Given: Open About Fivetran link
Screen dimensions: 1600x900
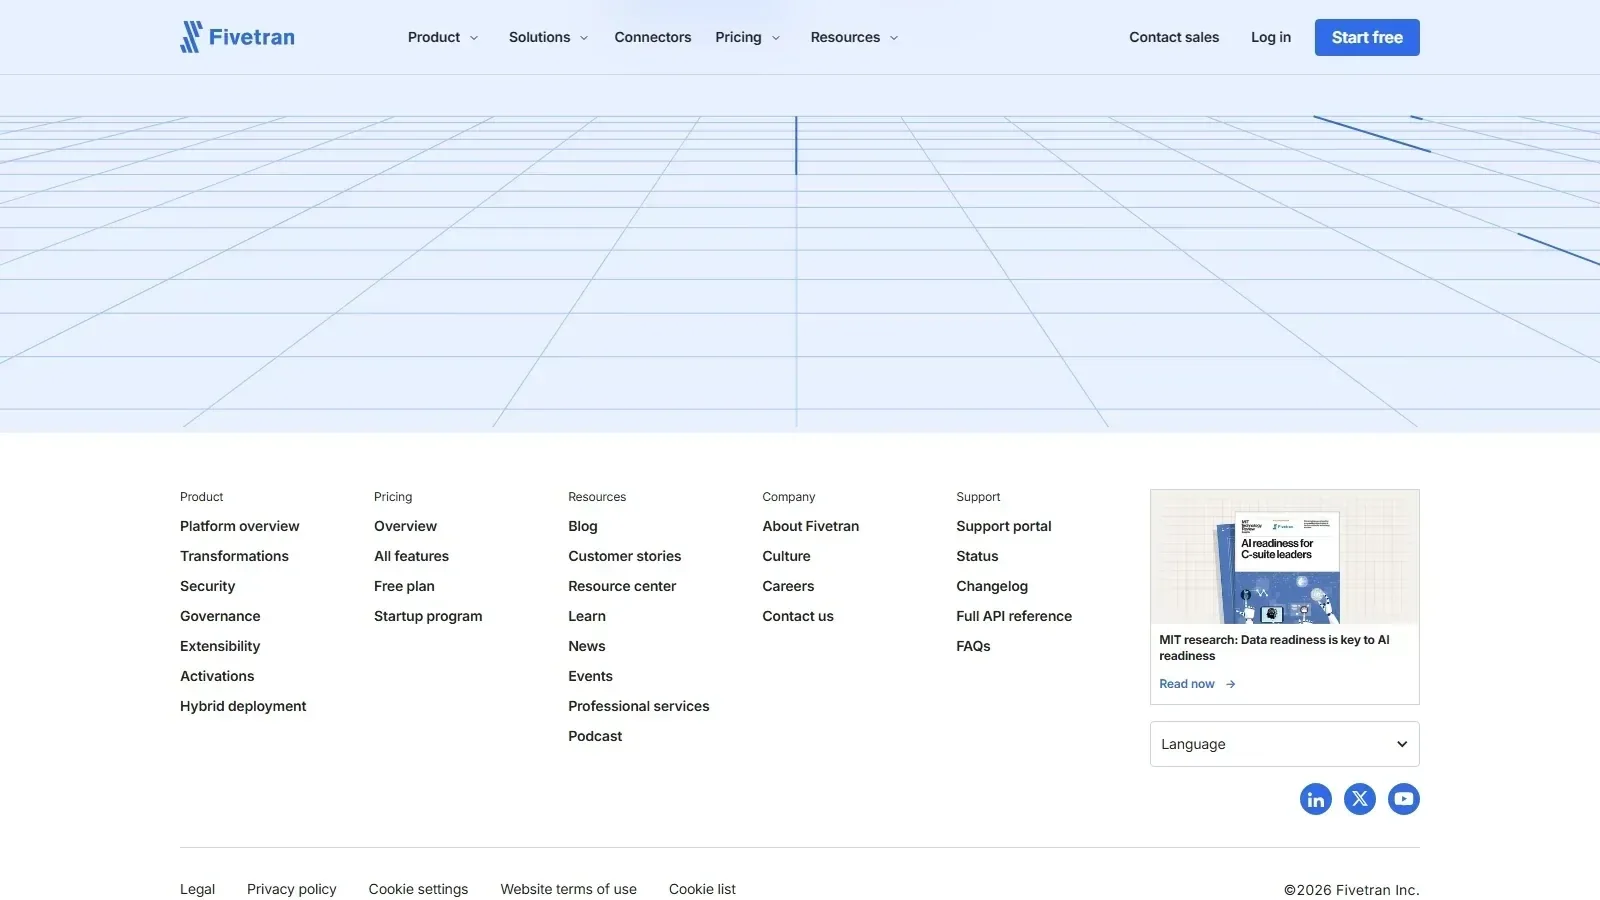Looking at the screenshot, I should 810,526.
